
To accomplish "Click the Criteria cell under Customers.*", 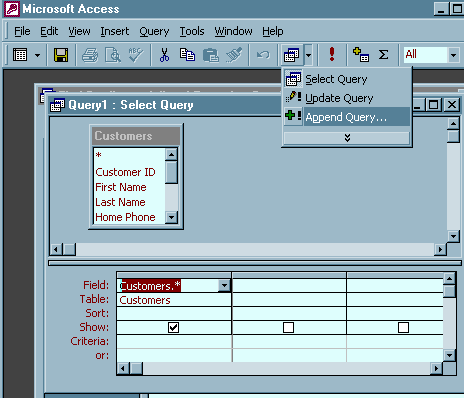I will click(174, 341).
